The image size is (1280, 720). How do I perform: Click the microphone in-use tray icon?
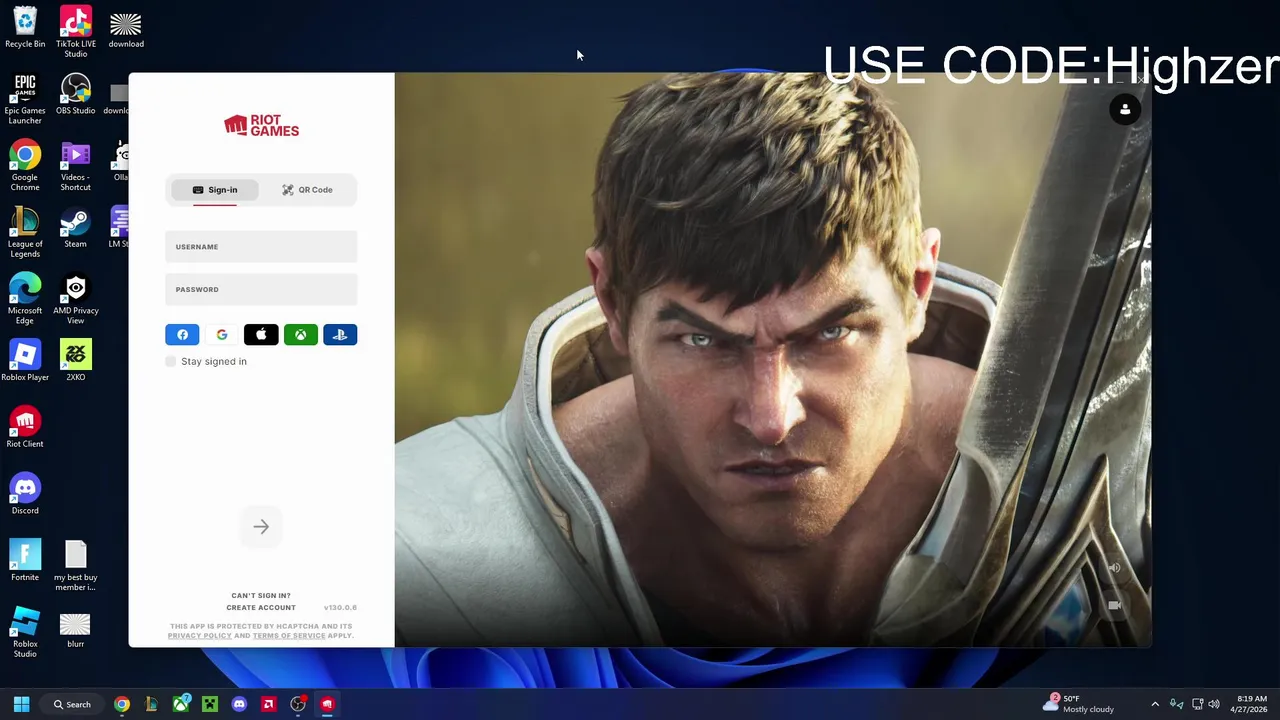(1176, 704)
